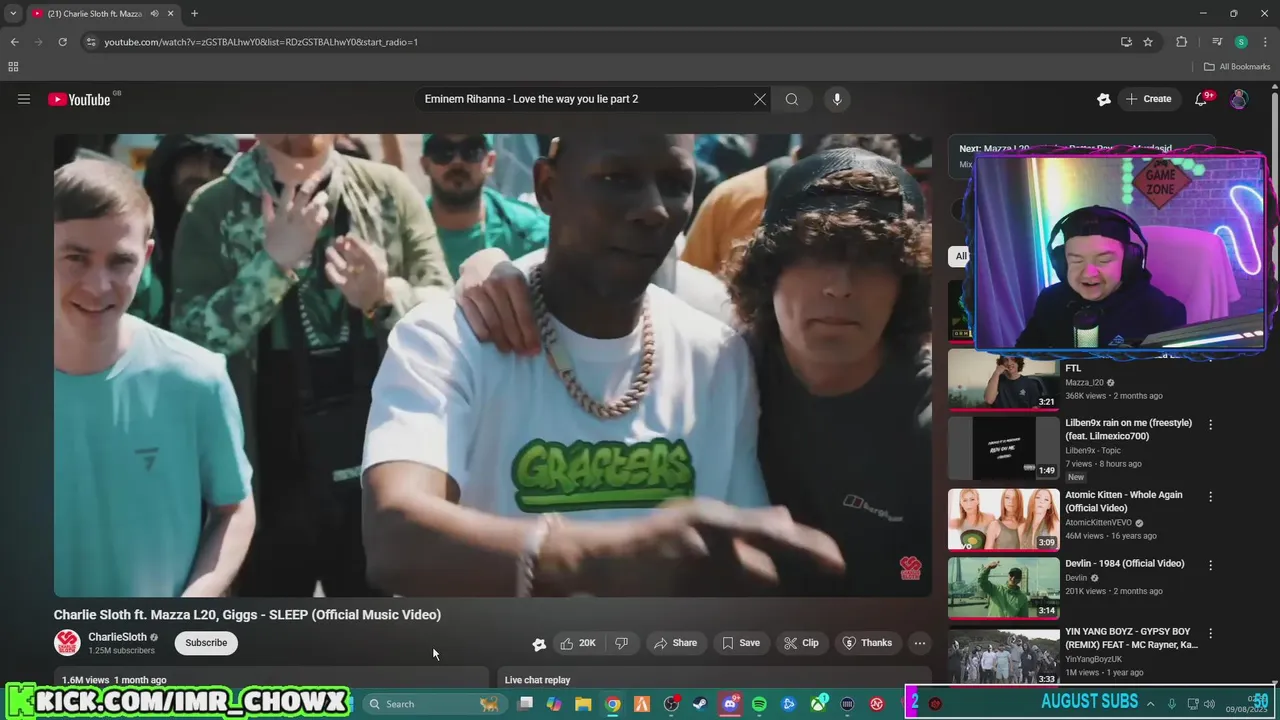Click the address bar URL

tap(261, 42)
